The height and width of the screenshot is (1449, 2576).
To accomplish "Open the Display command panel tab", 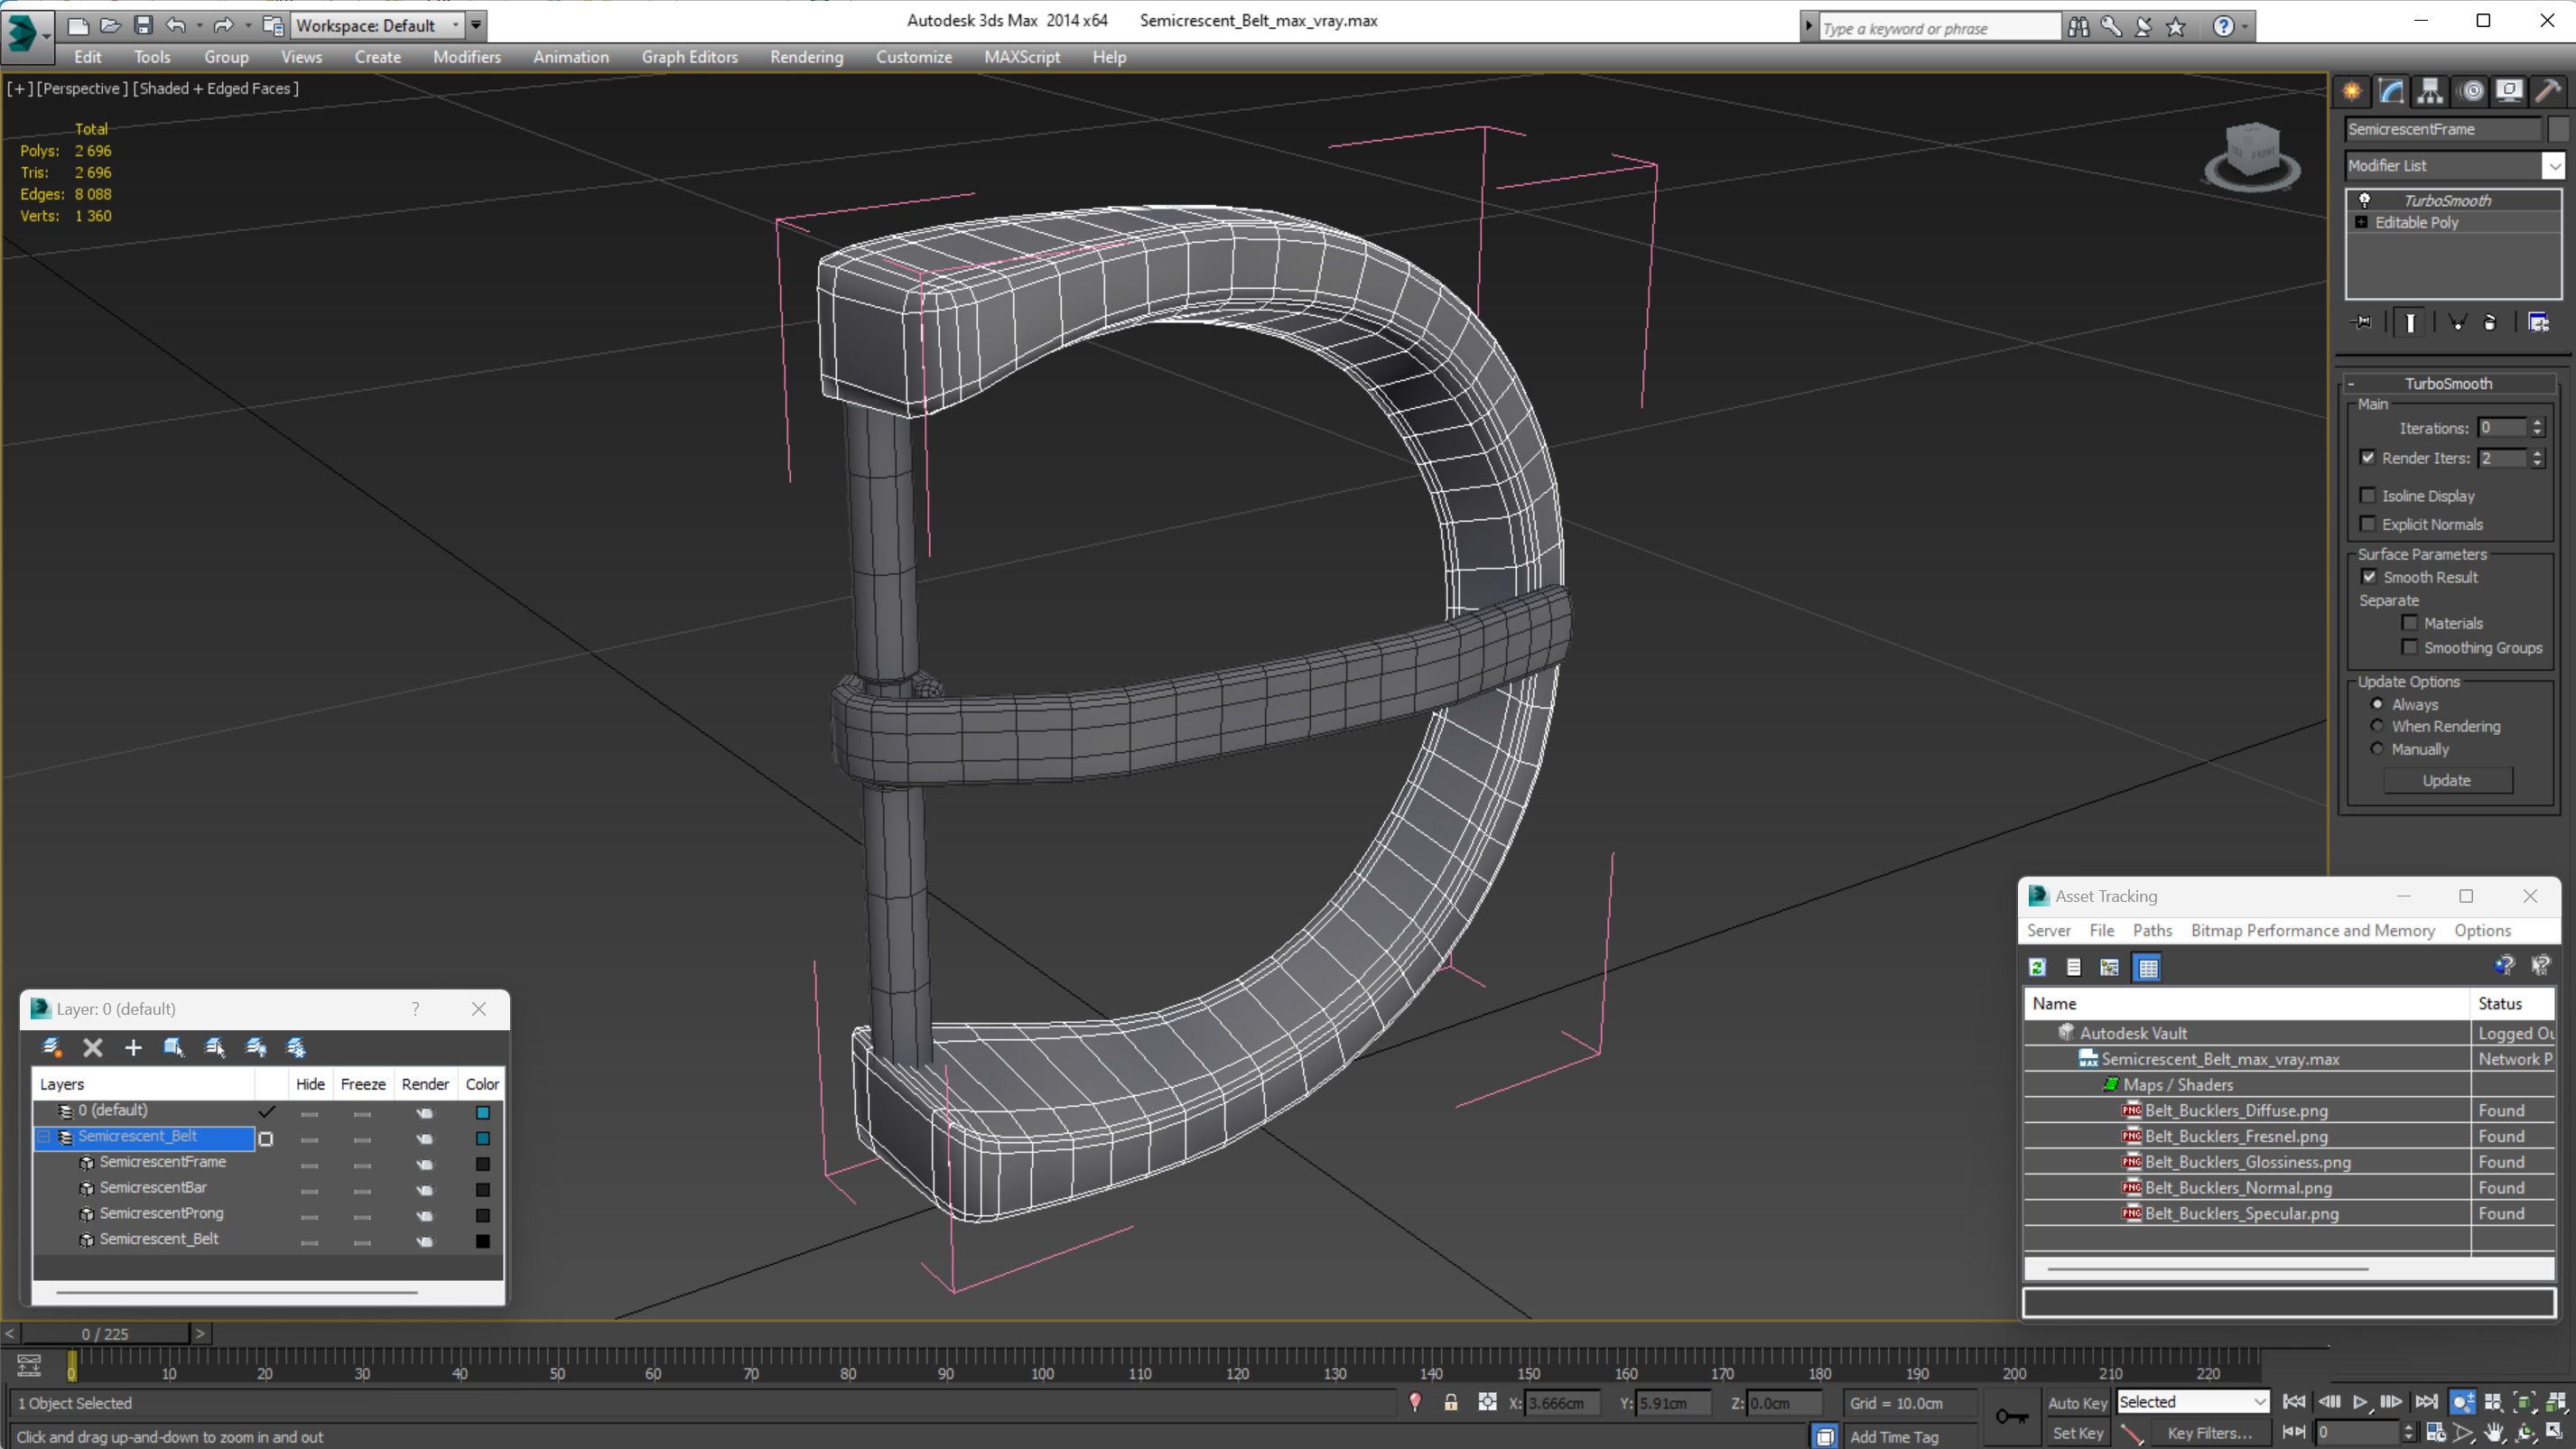I will tap(2509, 91).
